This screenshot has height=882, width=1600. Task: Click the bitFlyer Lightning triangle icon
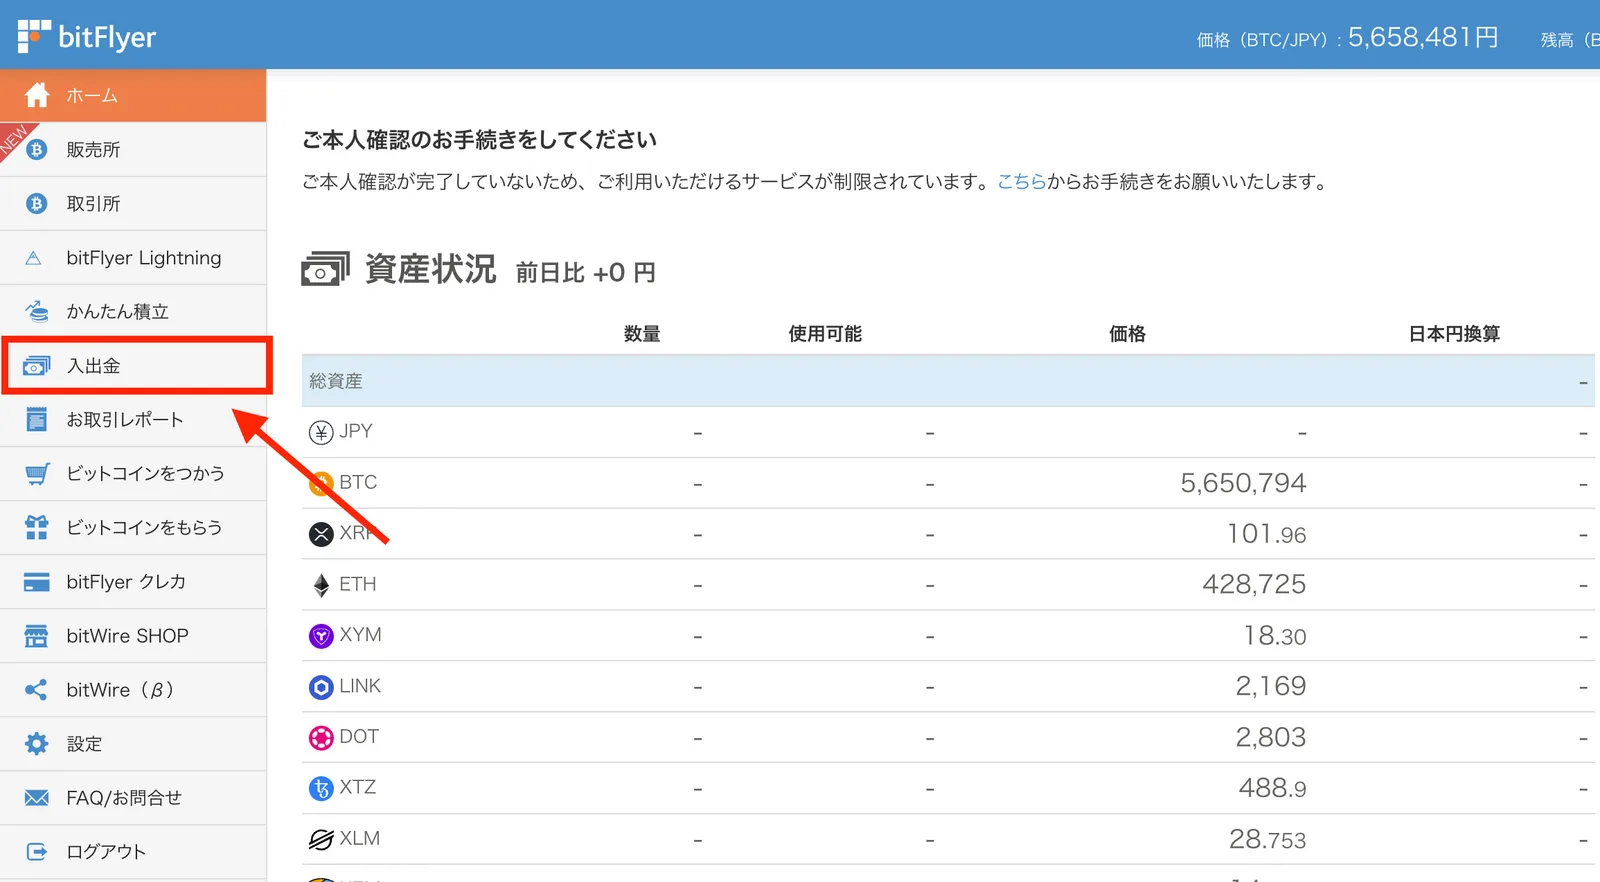click(x=34, y=258)
